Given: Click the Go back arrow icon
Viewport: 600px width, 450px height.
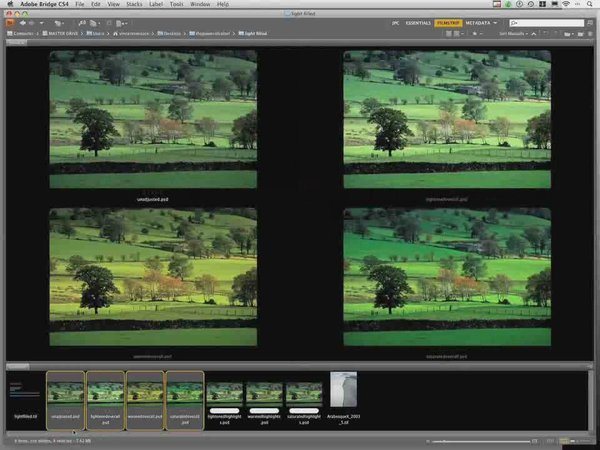Looking at the screenshot, I should [21, 22].
